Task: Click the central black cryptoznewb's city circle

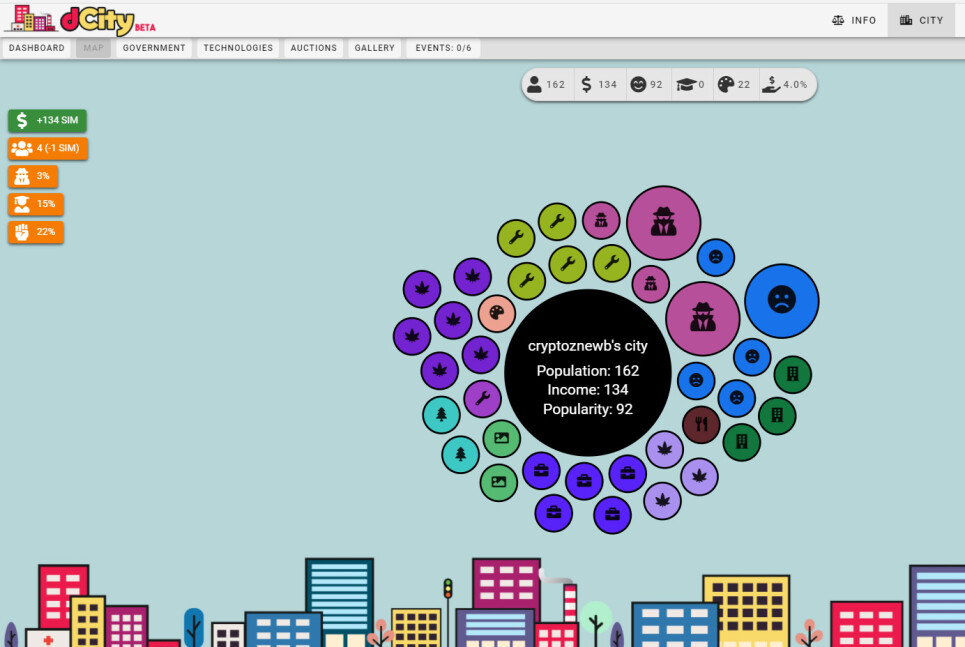Action: click(x=588, y=372)
